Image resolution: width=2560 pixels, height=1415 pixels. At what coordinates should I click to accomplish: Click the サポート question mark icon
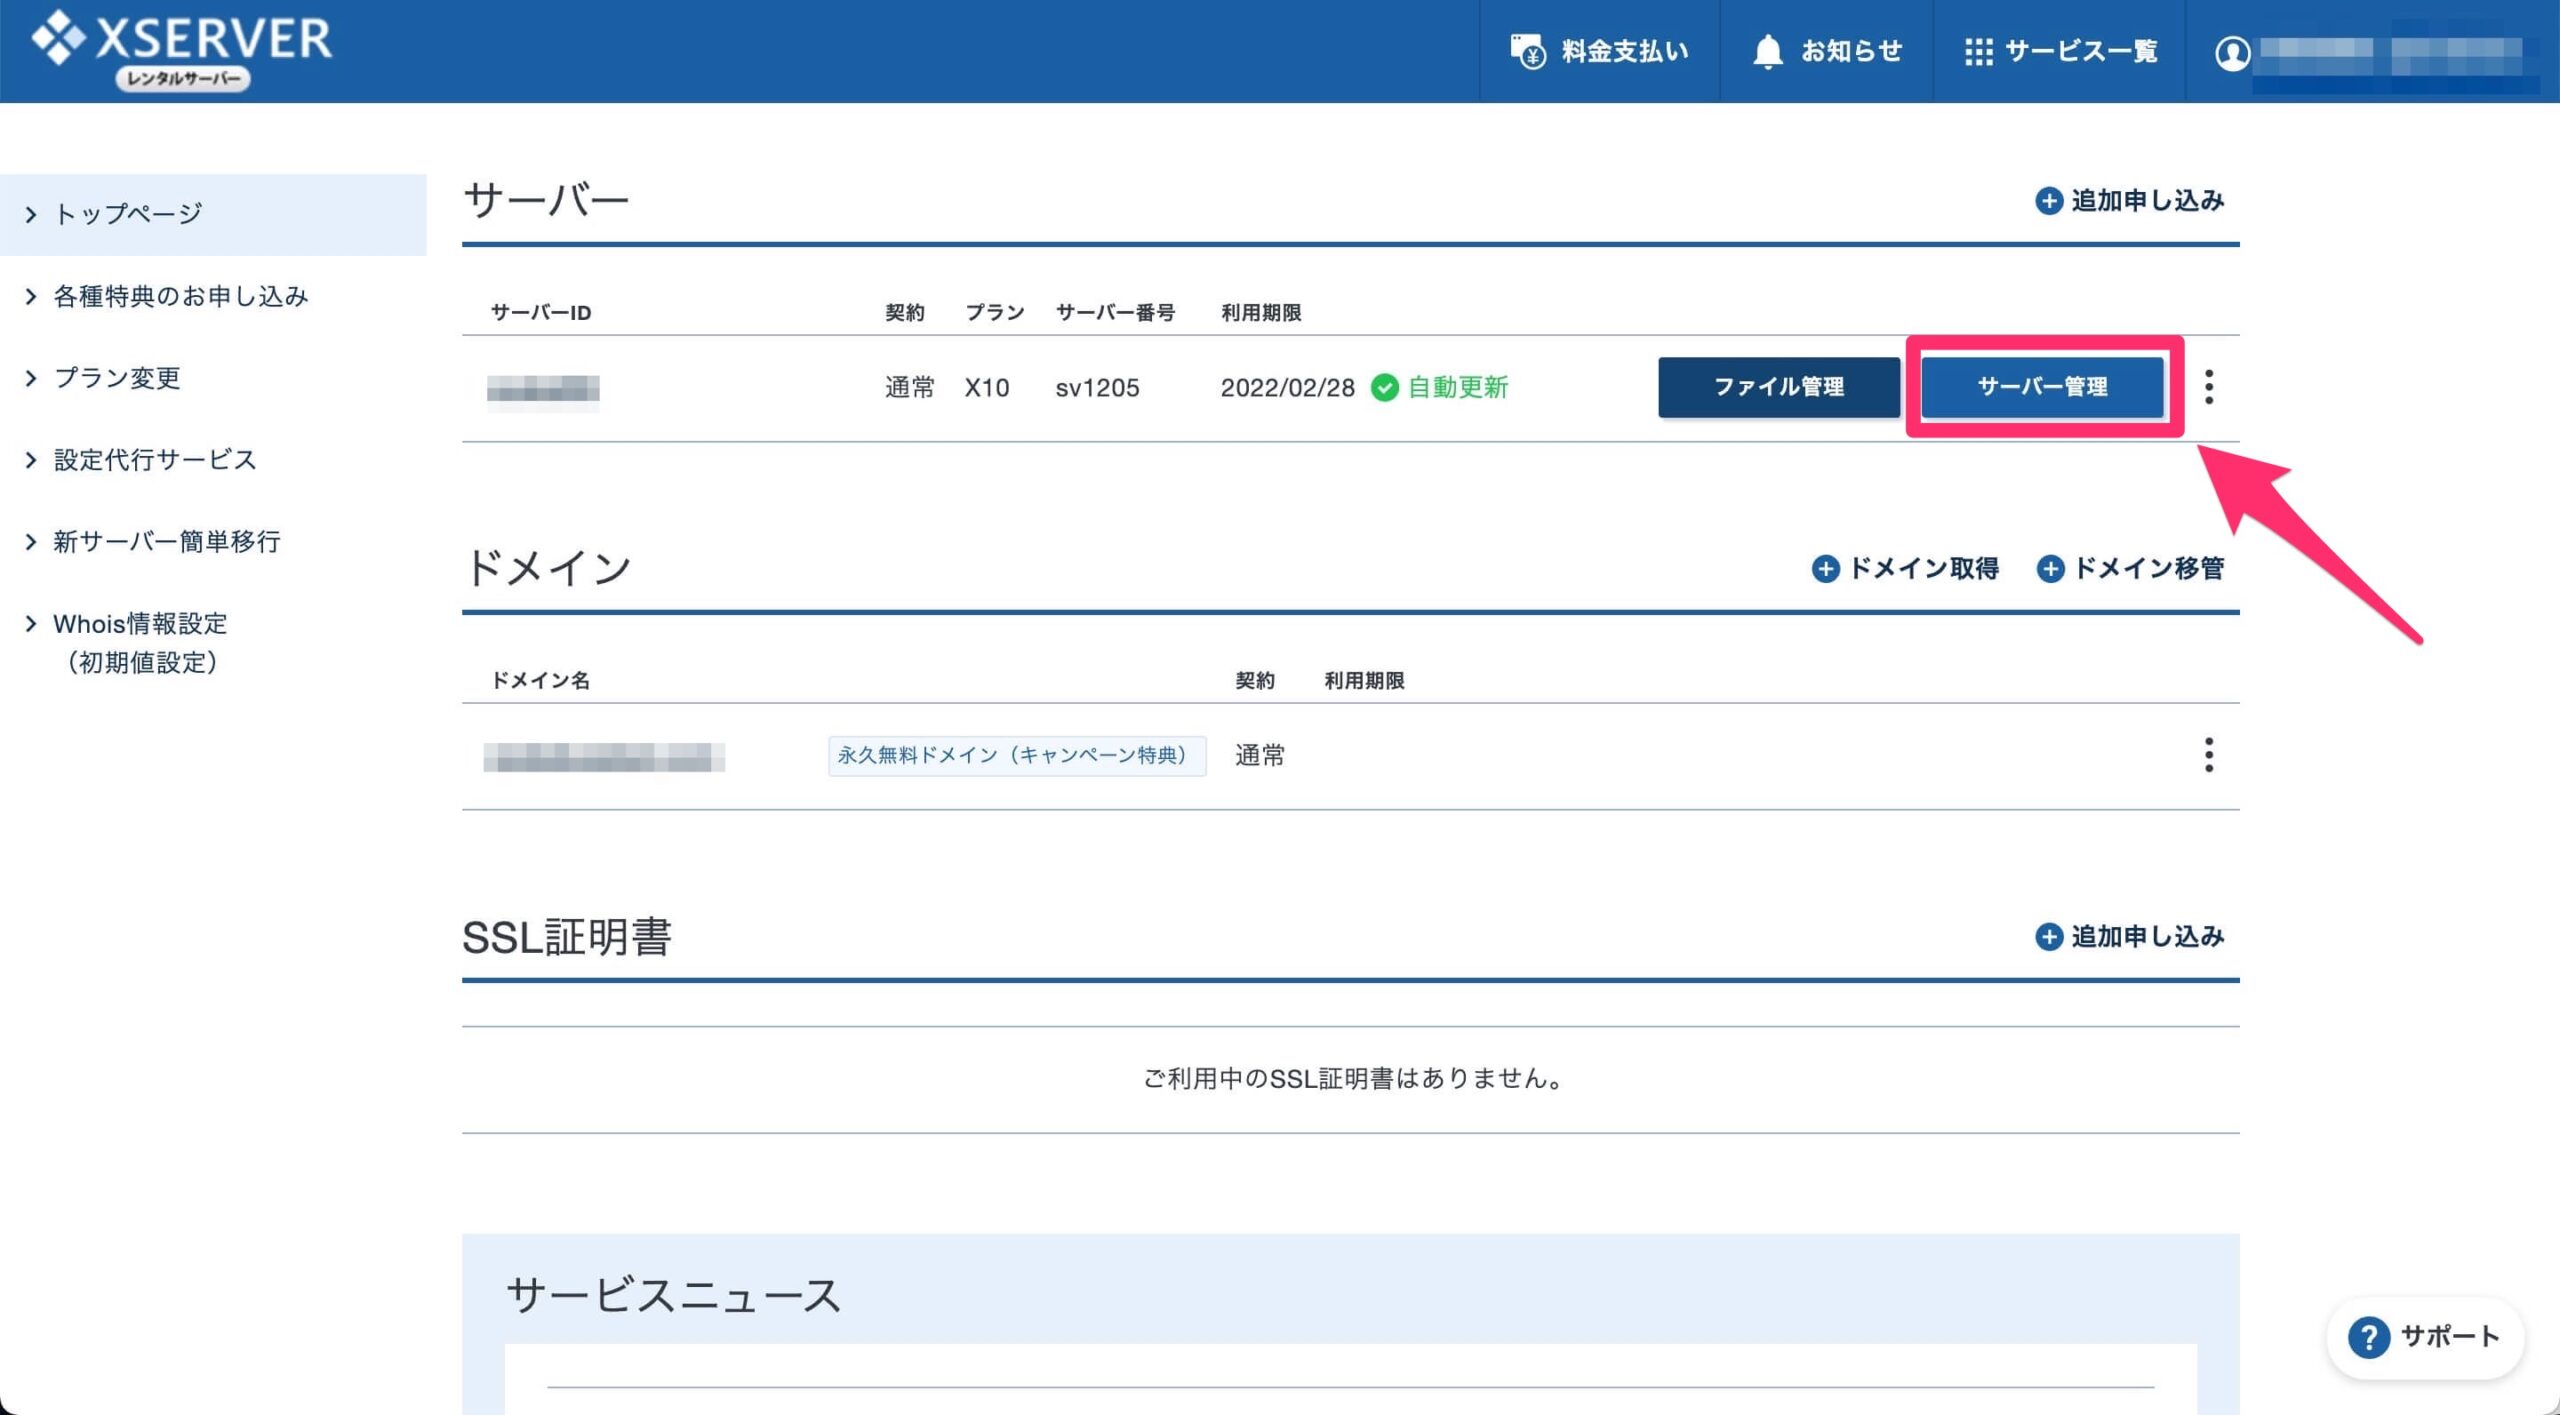2368,1337
